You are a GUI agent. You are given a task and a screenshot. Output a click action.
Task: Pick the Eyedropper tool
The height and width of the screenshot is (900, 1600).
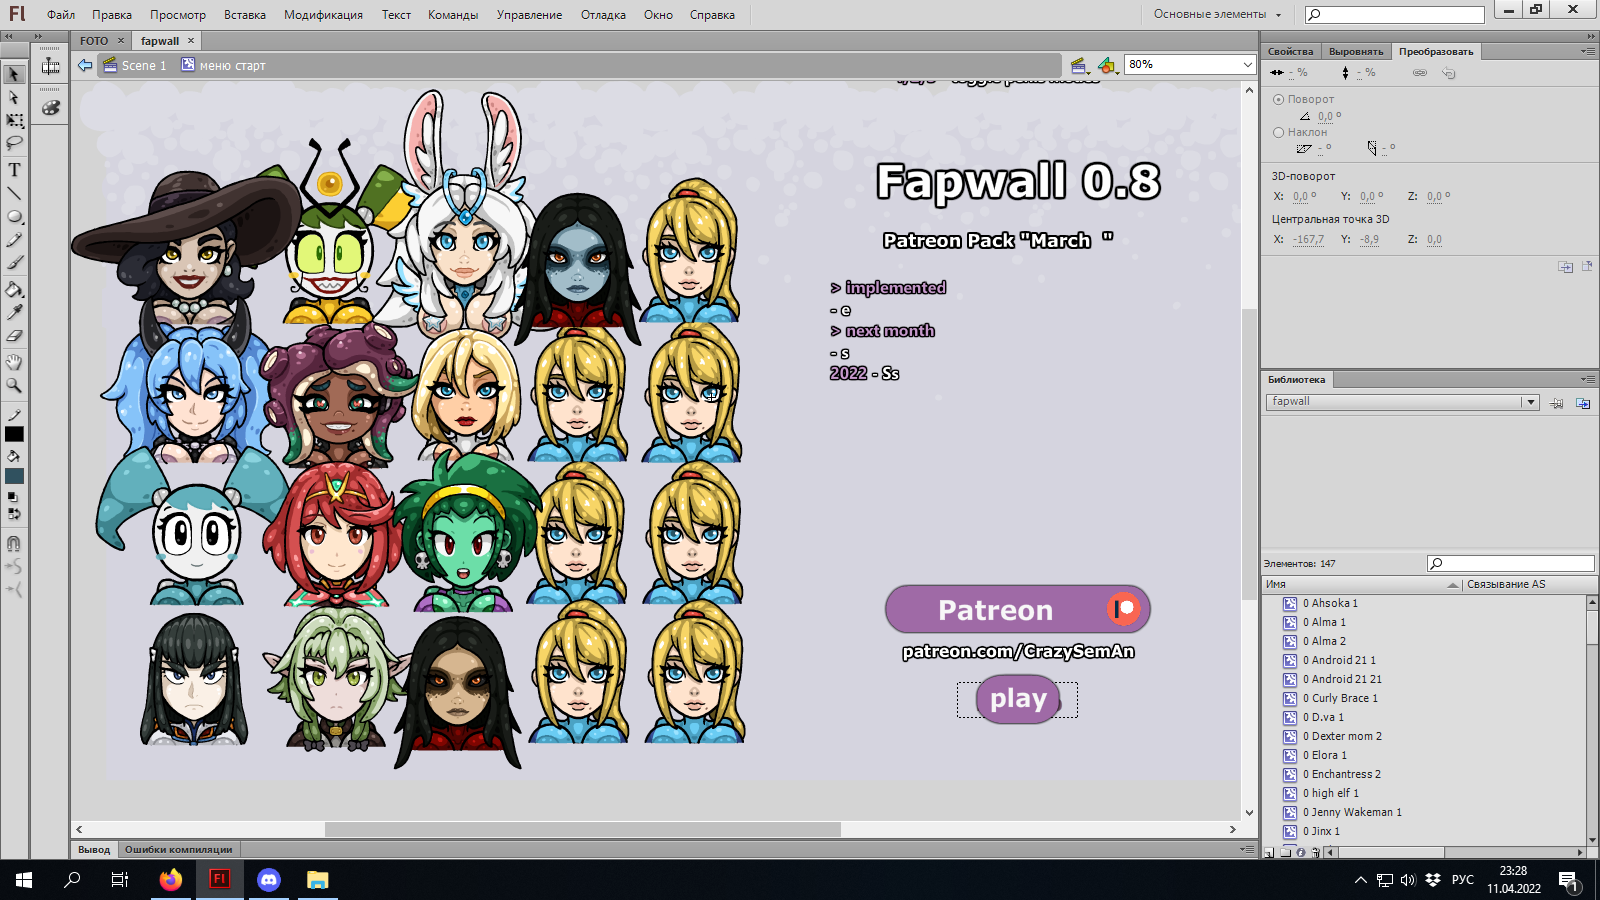click(x=14, y=313)
